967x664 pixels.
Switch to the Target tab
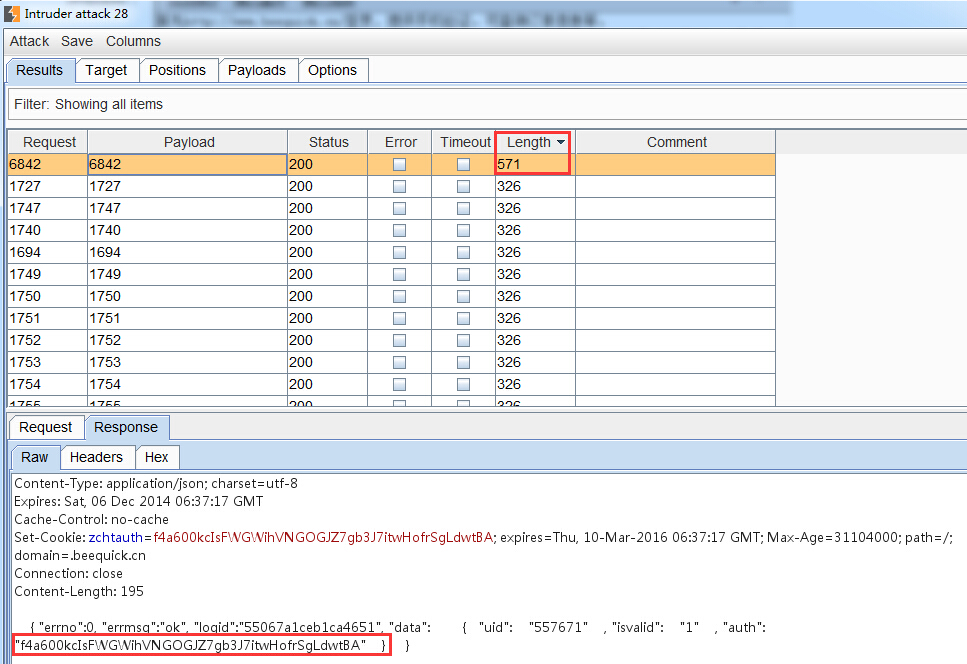click(x=106, y=70)
